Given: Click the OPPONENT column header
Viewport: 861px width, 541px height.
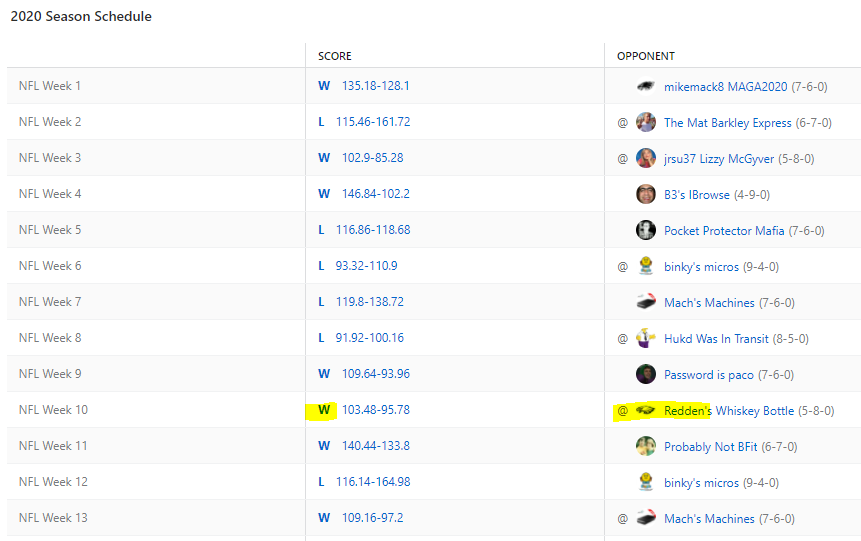Looking at the screenshot, I should (x=646, y=56).
